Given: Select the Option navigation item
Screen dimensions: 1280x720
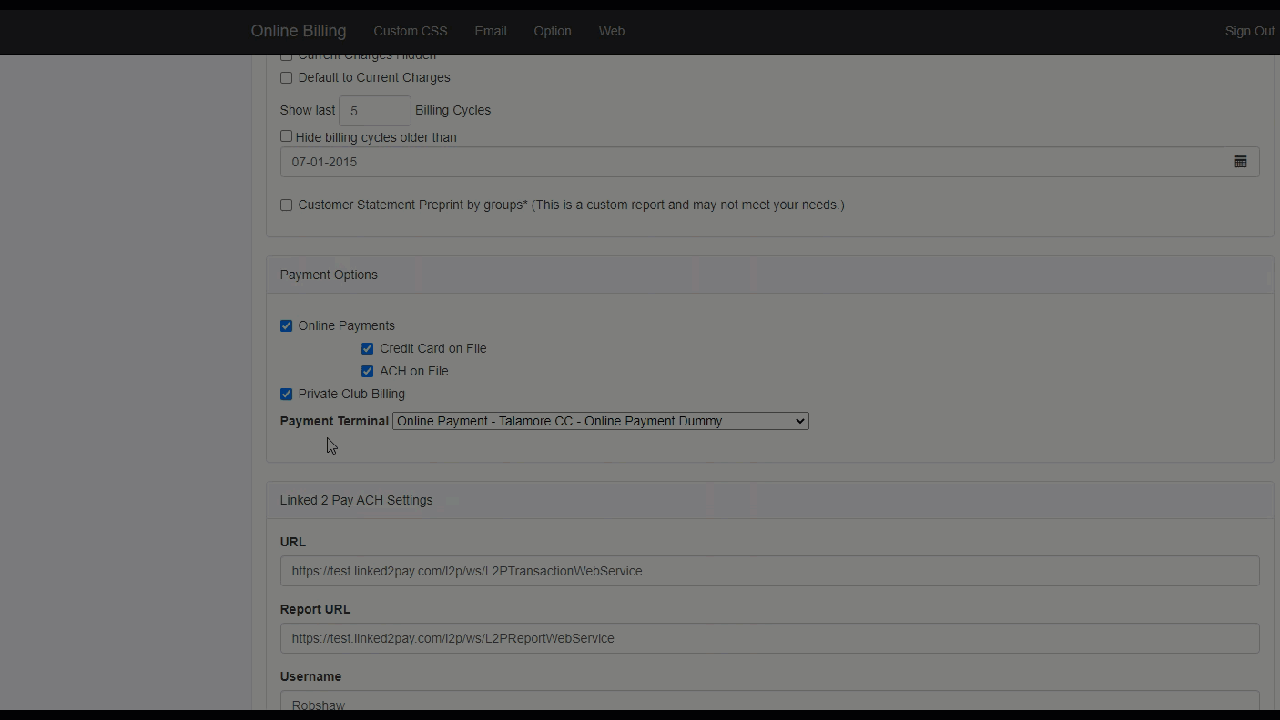Looking at the screenshot, I should tap(552, 31).
